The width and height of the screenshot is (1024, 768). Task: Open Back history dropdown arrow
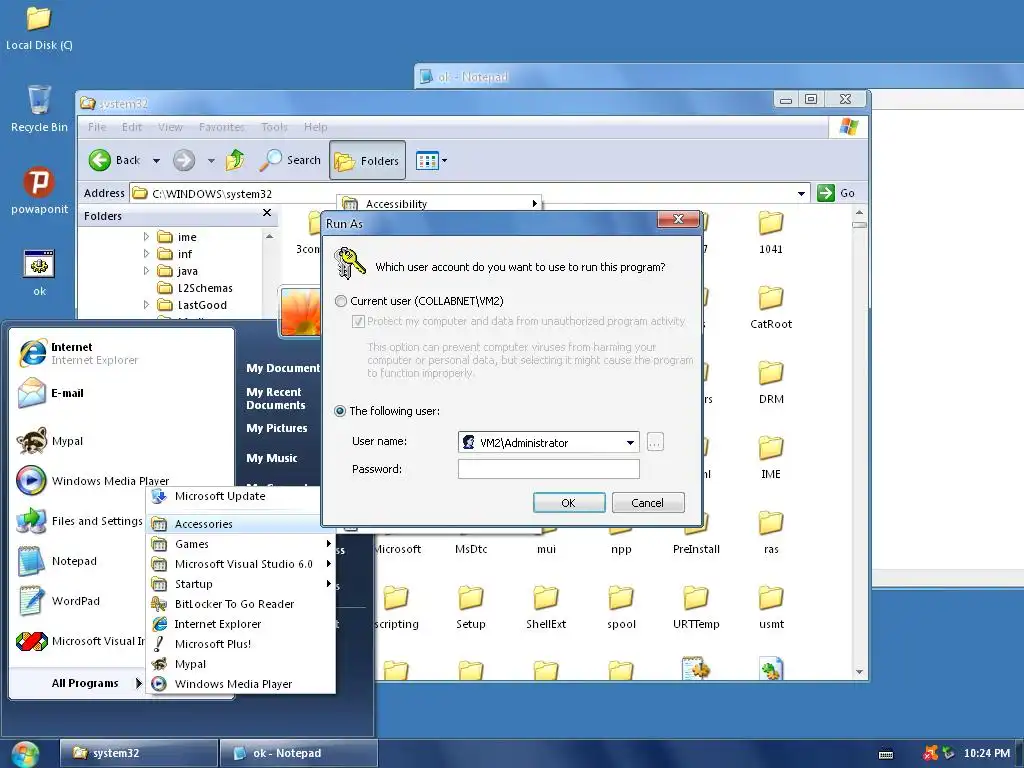pos(156,161)
